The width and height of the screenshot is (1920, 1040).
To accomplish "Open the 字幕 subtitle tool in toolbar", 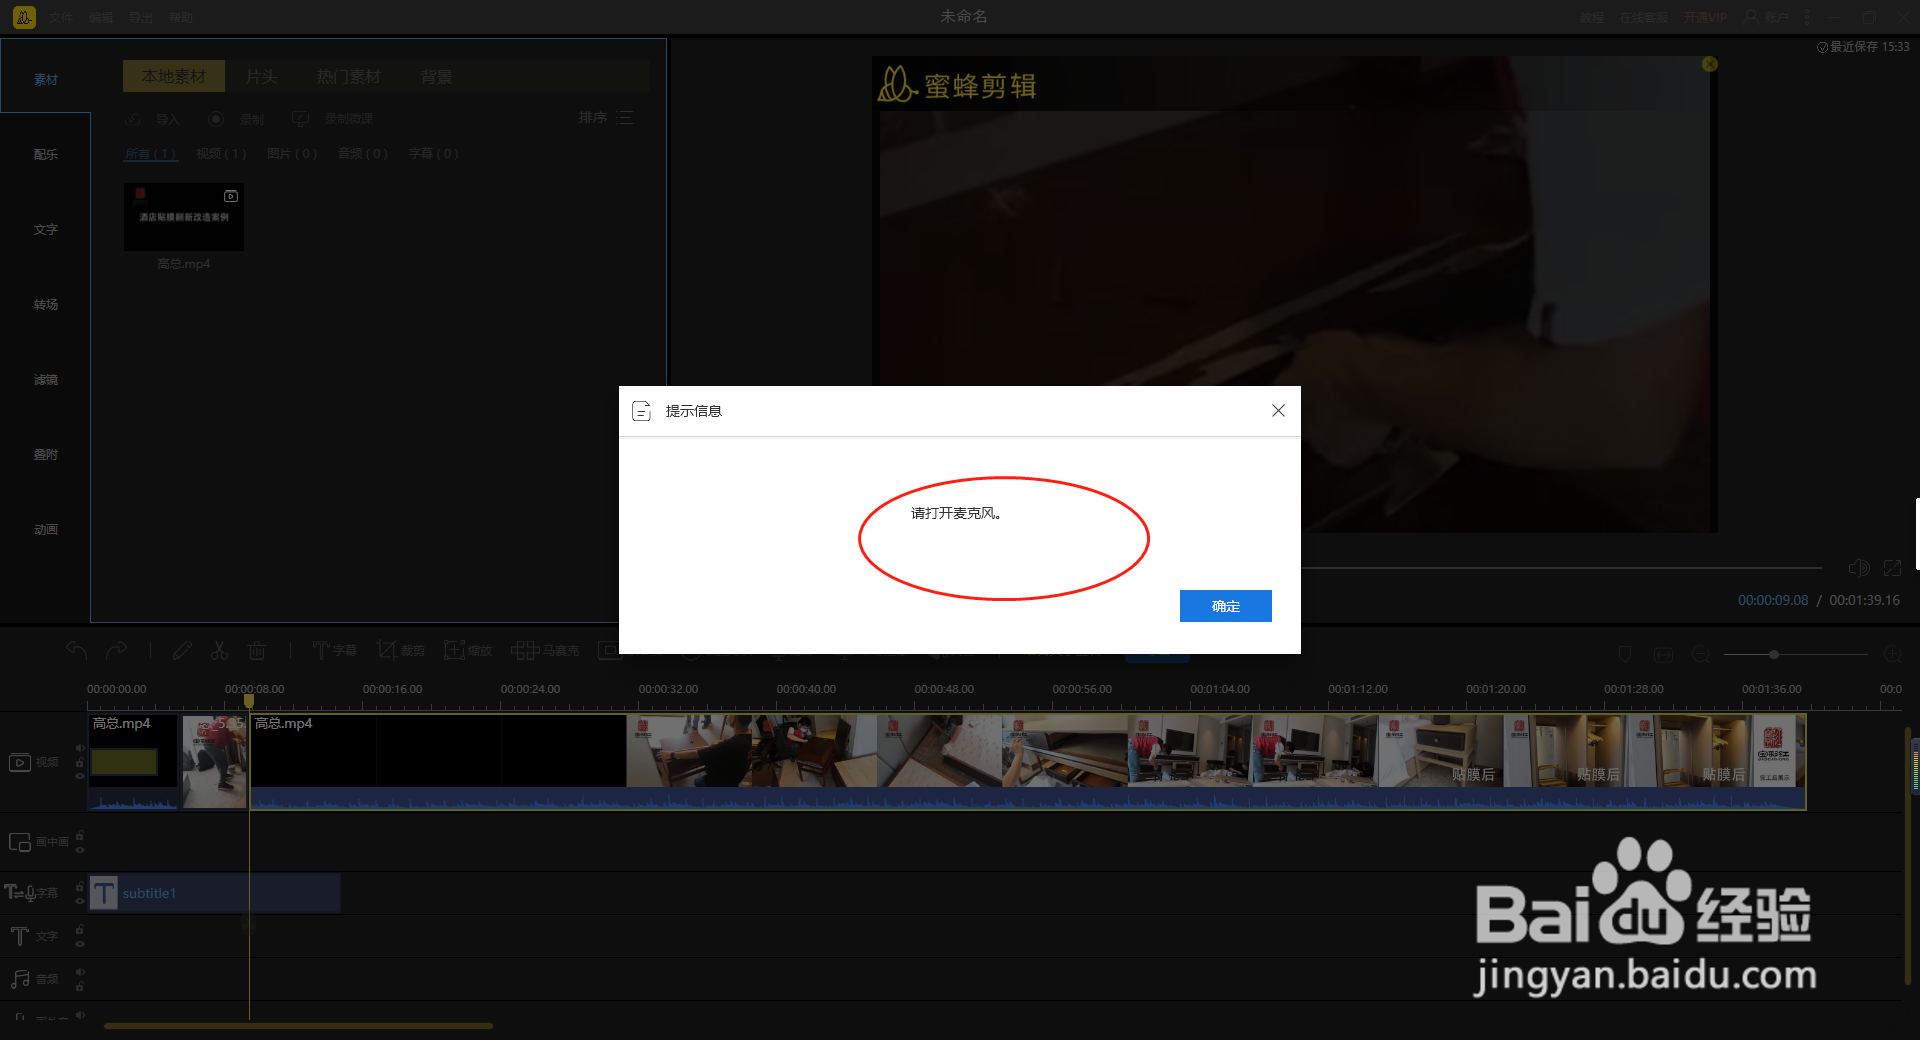I will coord(334,650).
